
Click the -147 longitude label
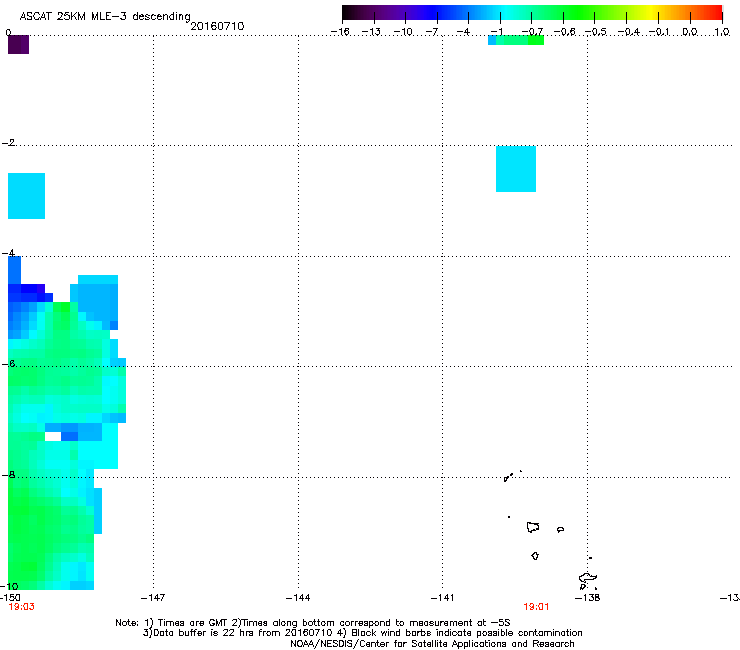pyautogui.click(x=153, y=598)
